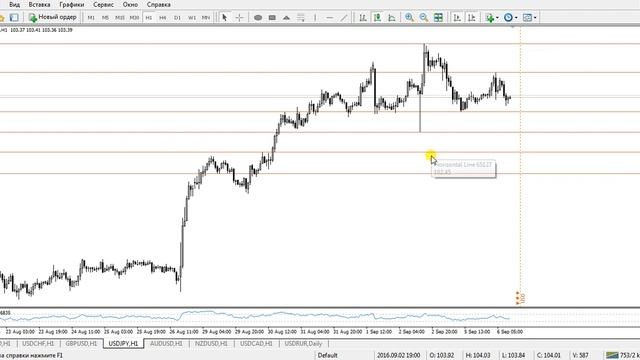This screenshot has width=640, height=360.
Task: Click the H: 104.03 status value
Action: click(478, 356)
